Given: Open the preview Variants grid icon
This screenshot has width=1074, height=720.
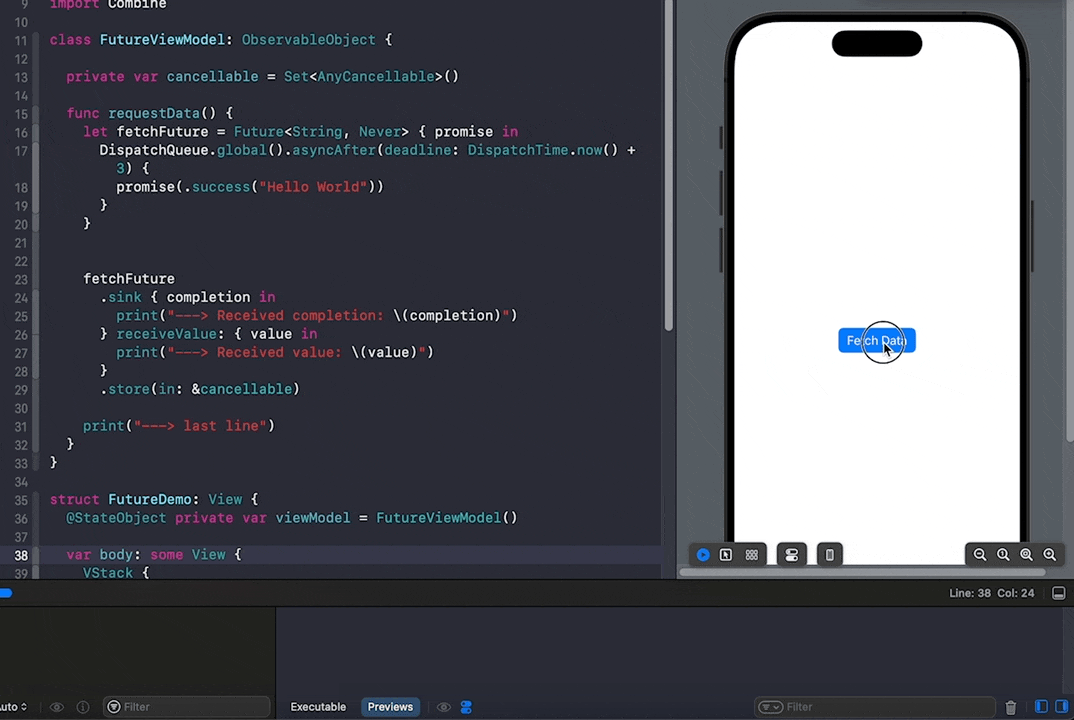Looking at the screenshot, I should point(751,555).
